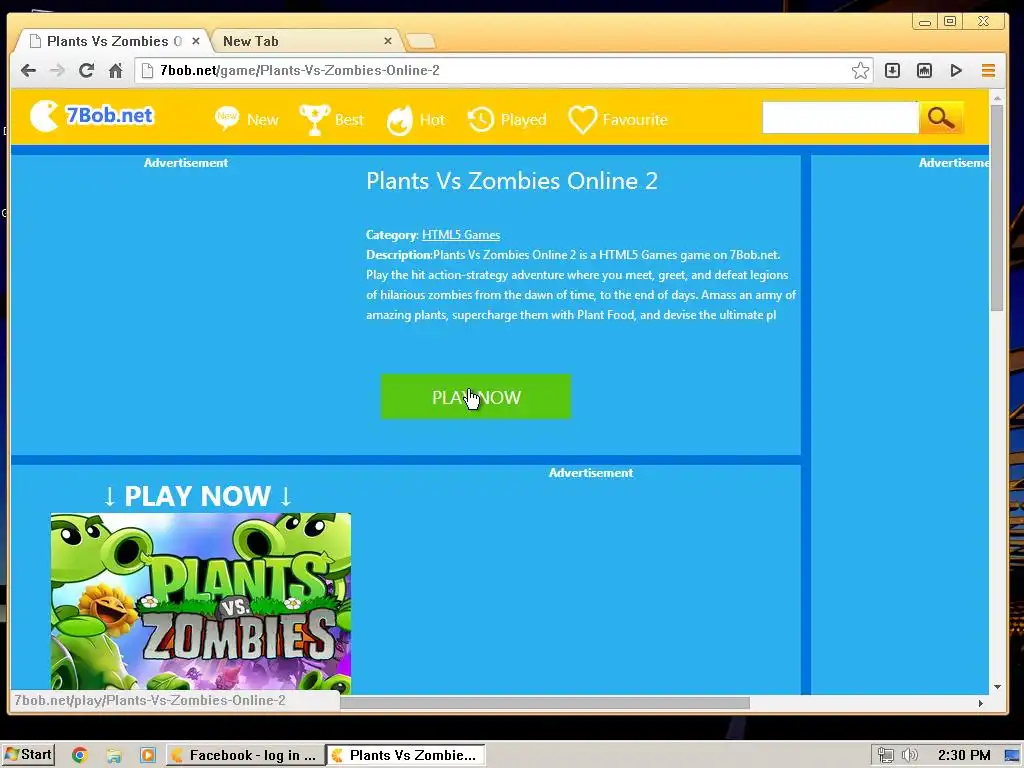Screen dimensions: 1024x768
Task: Close the Plants Vs Zombies tab
Action: [195, 41]
